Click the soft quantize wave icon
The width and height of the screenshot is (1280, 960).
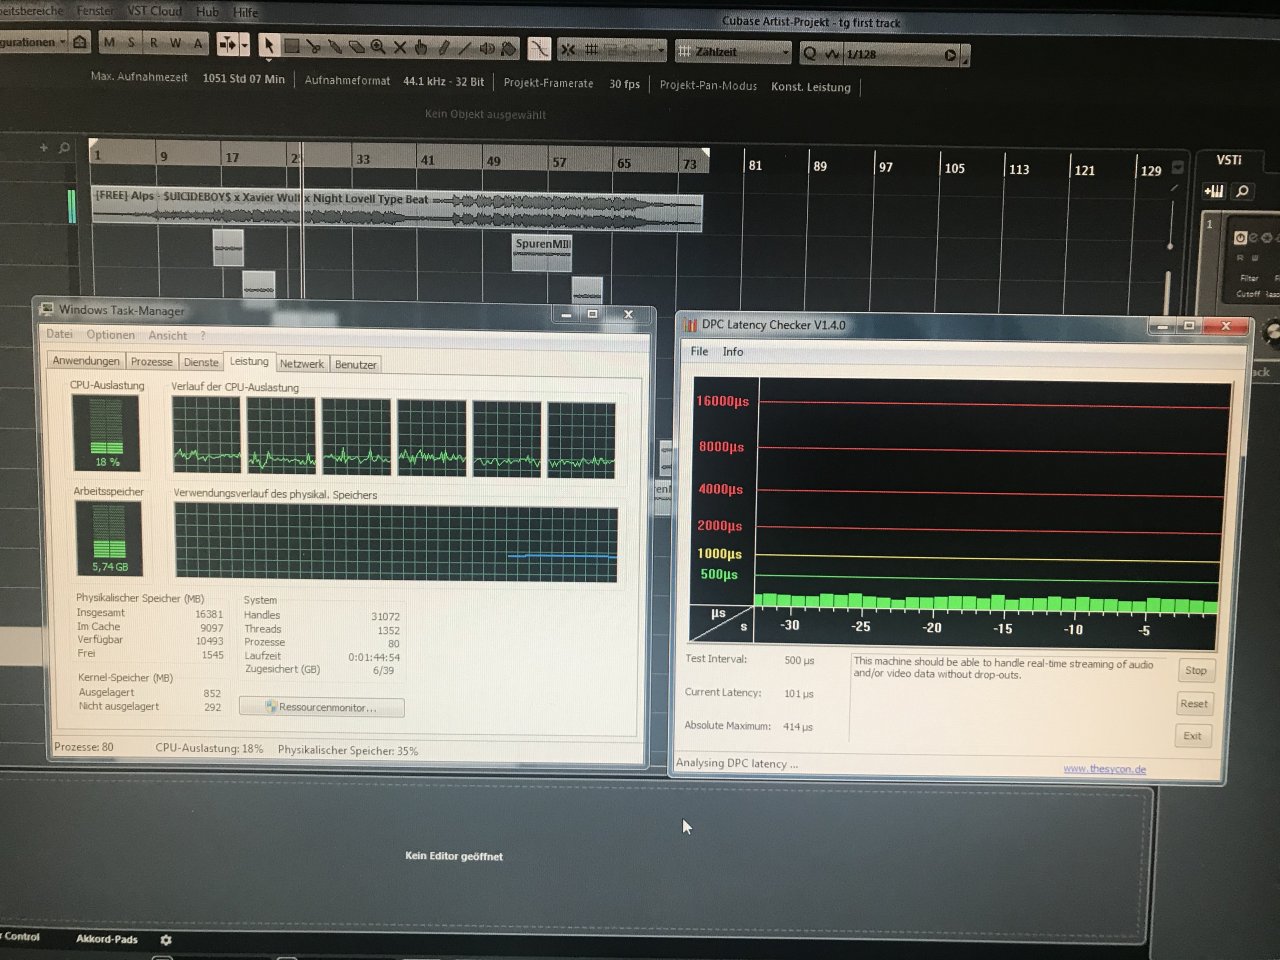pos(832,54)
